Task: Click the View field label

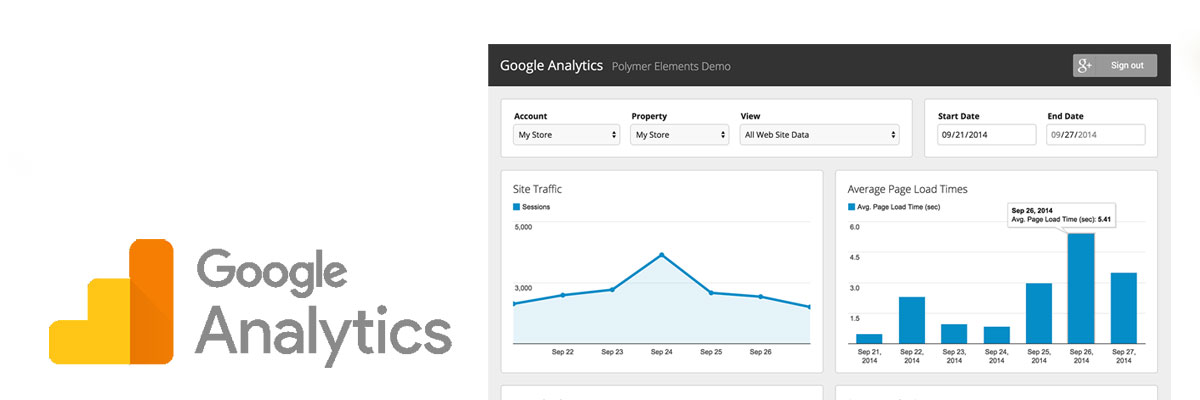Action: [x=751, y=116]
